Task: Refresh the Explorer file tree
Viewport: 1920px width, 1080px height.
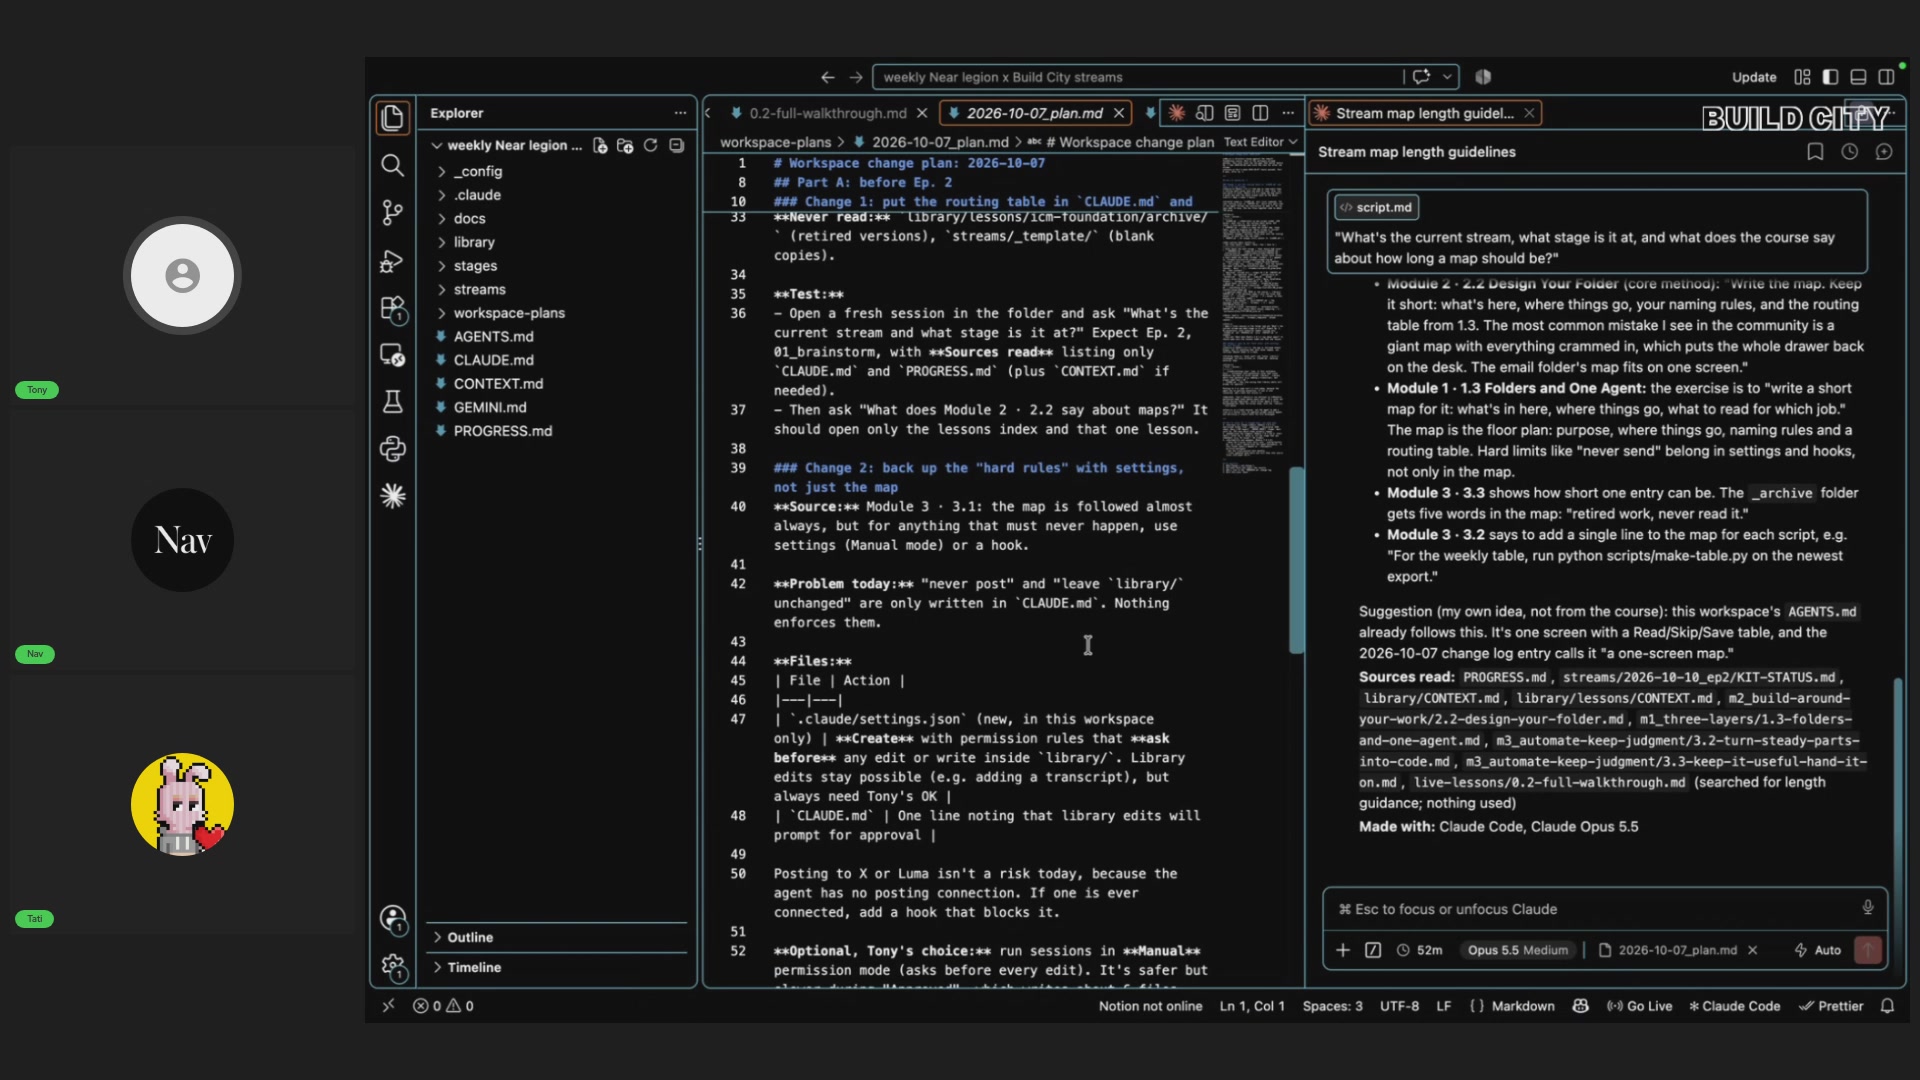Action: 651,146
